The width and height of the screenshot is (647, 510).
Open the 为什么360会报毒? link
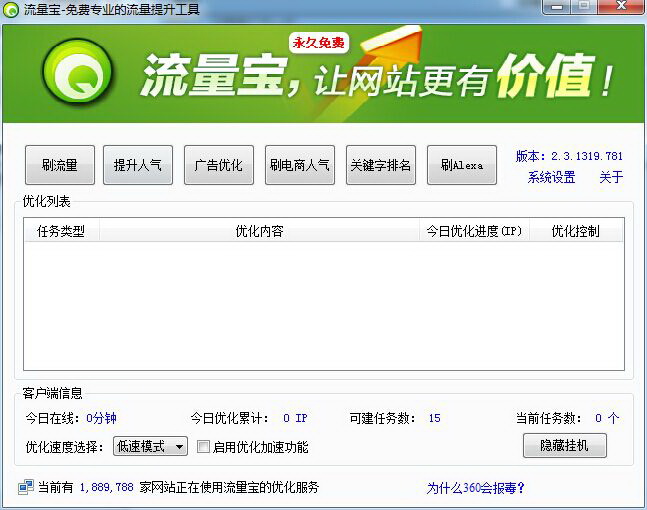tap(476, 488)
